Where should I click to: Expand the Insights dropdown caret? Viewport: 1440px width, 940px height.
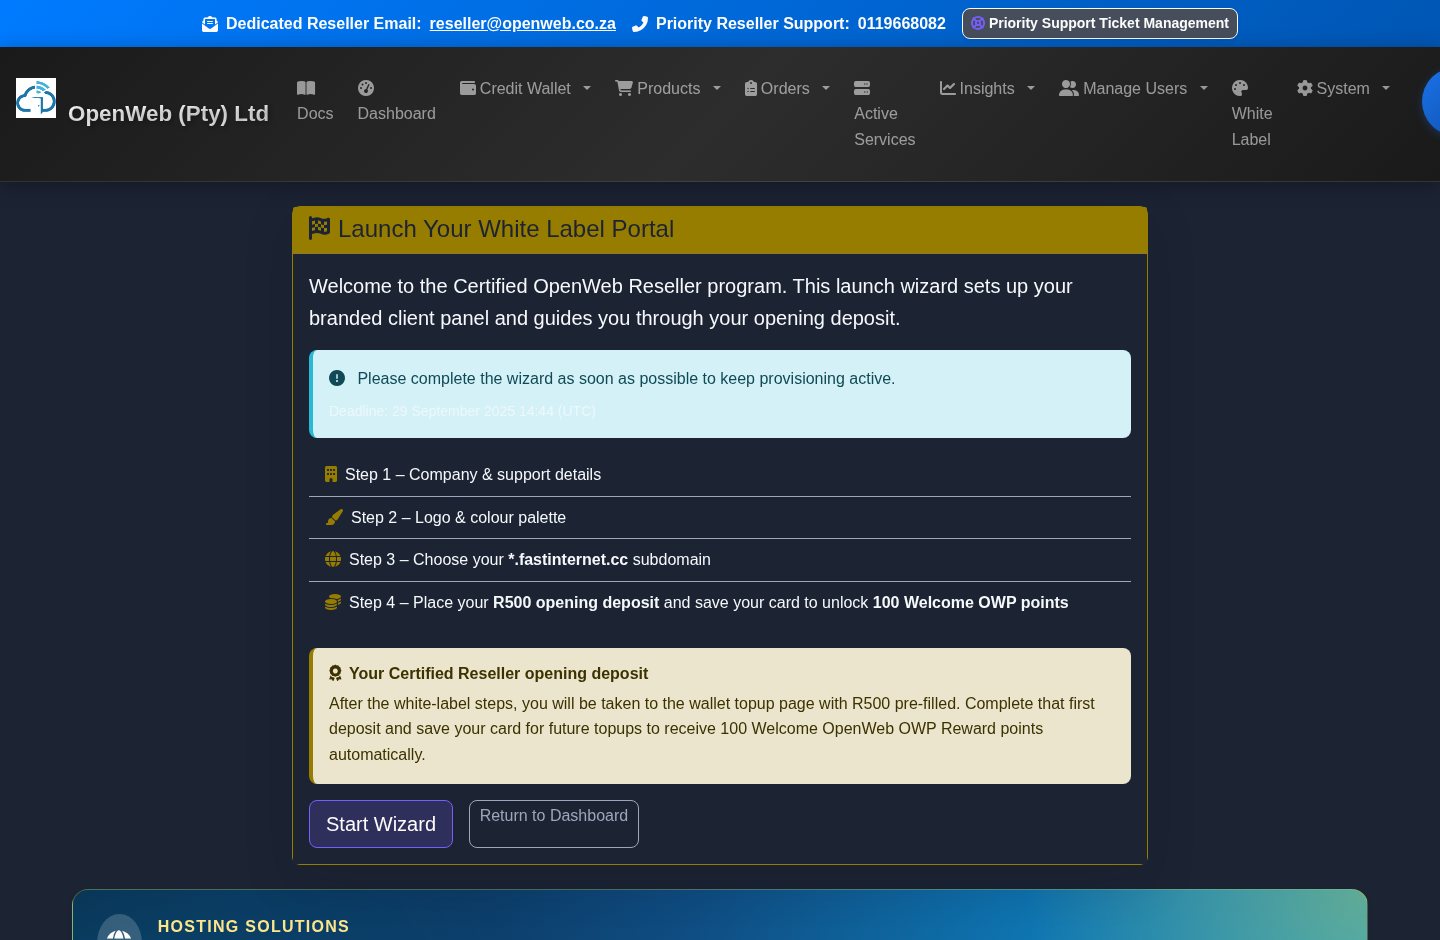pos(1031,88)
